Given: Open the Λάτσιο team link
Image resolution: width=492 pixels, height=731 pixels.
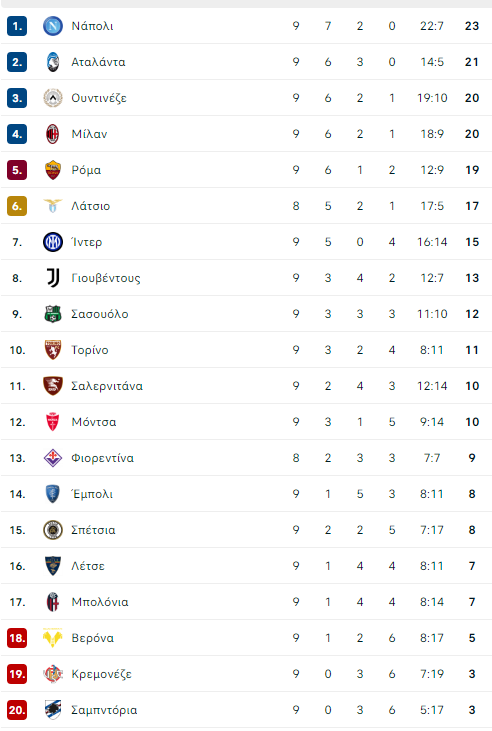Looking at the screenshot, I should pyautogui.click(x=90, y=206).
